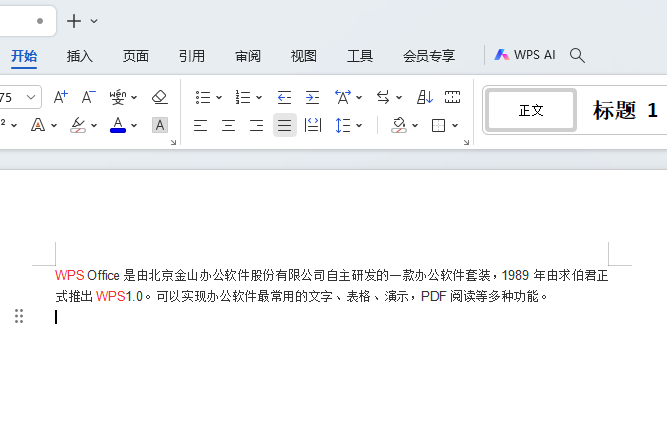
Task: Open the 视图 tab
Action: [304, 56]
